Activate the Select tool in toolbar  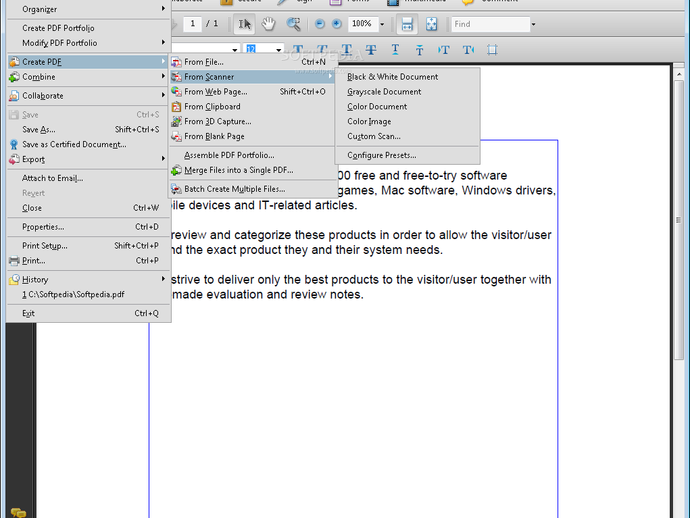[x=244, y=24]
